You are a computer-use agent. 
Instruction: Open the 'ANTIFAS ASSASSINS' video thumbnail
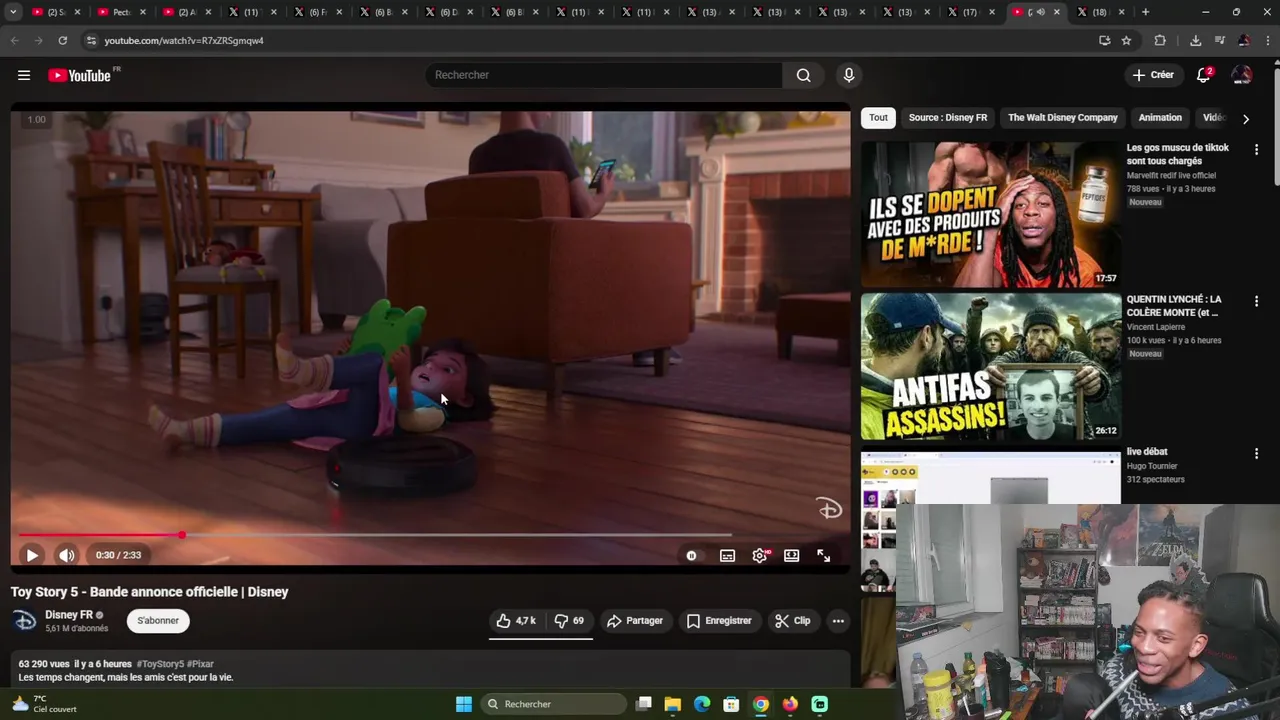tap(991, 366)
